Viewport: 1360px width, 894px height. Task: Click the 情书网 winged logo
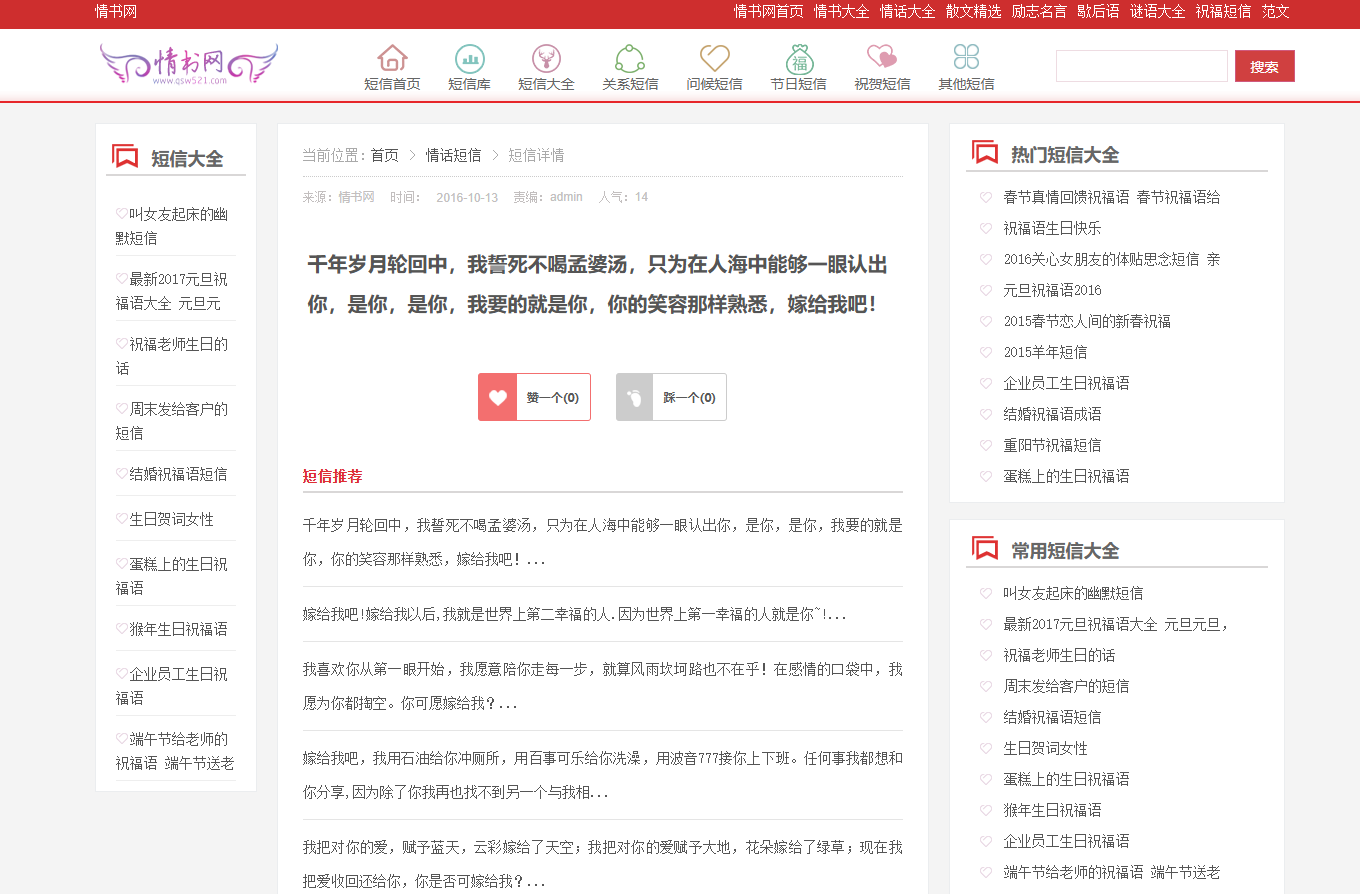(x=189, y=65)
